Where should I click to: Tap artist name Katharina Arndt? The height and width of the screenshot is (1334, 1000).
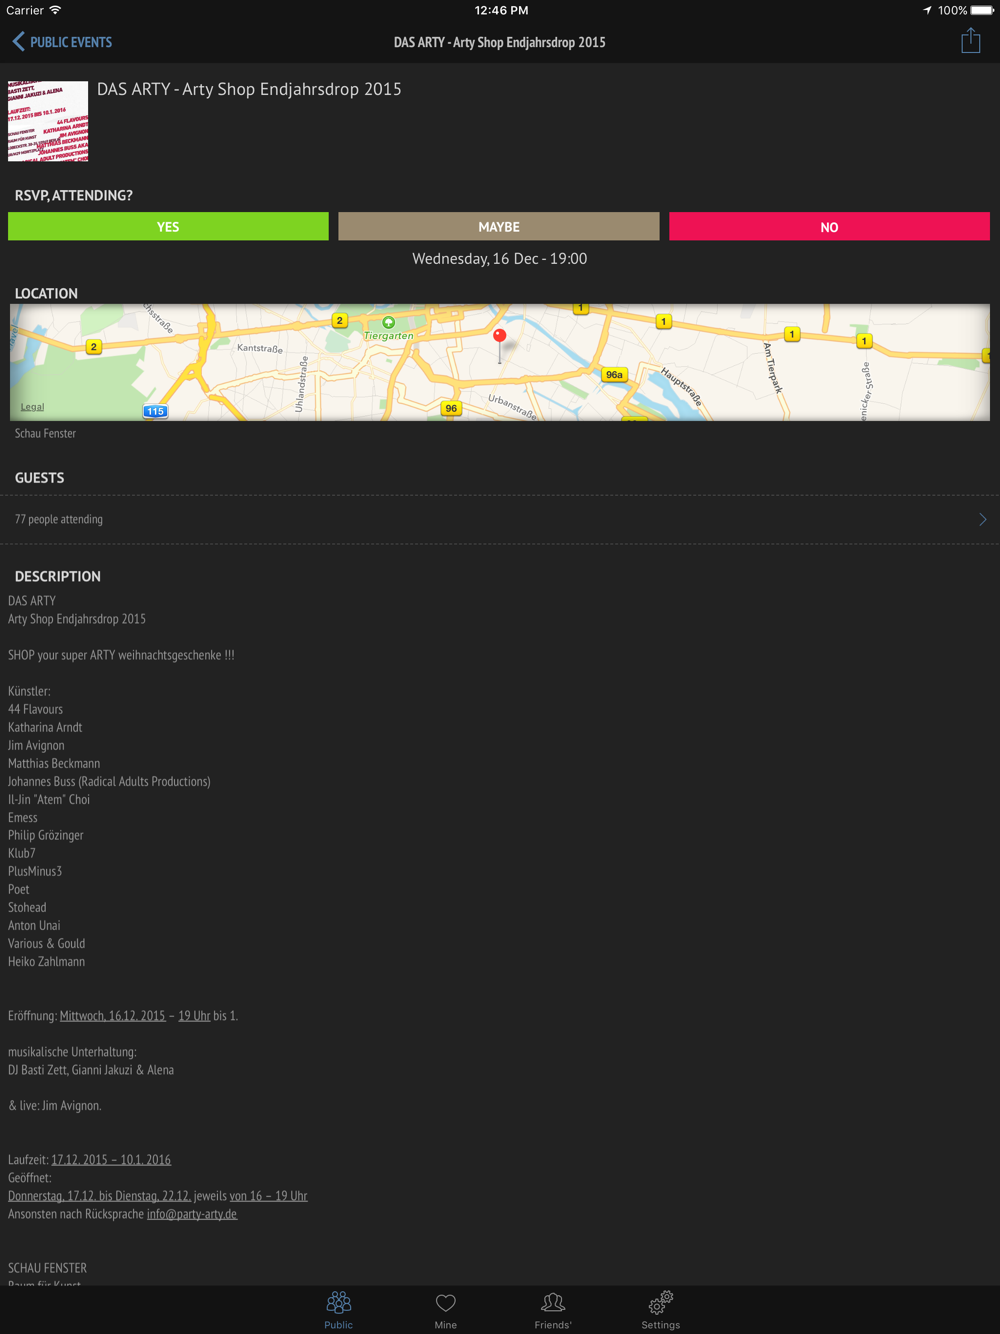pos(45,727)
